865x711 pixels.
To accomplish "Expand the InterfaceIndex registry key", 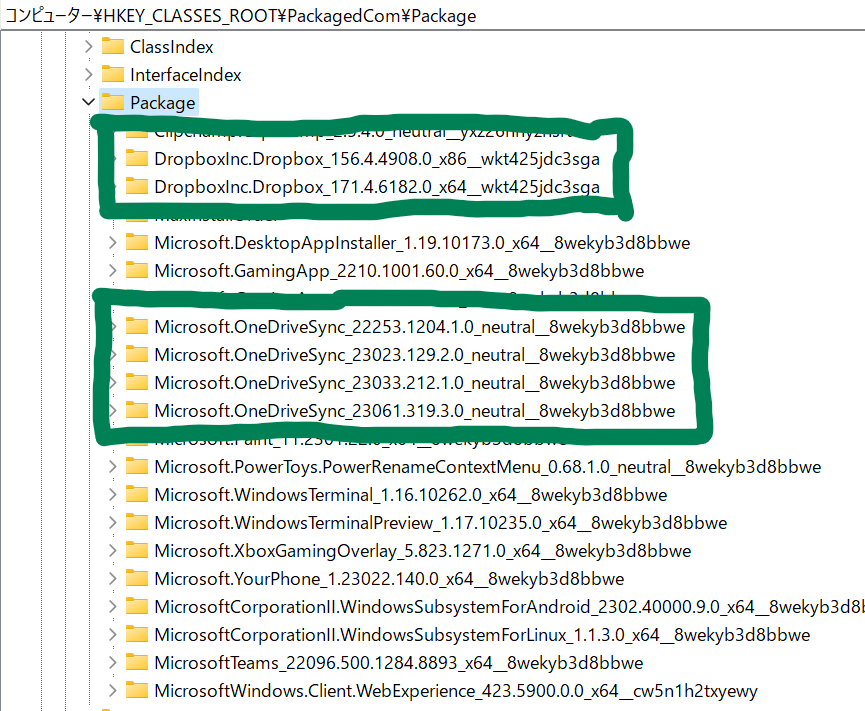I will coord(88,74).
